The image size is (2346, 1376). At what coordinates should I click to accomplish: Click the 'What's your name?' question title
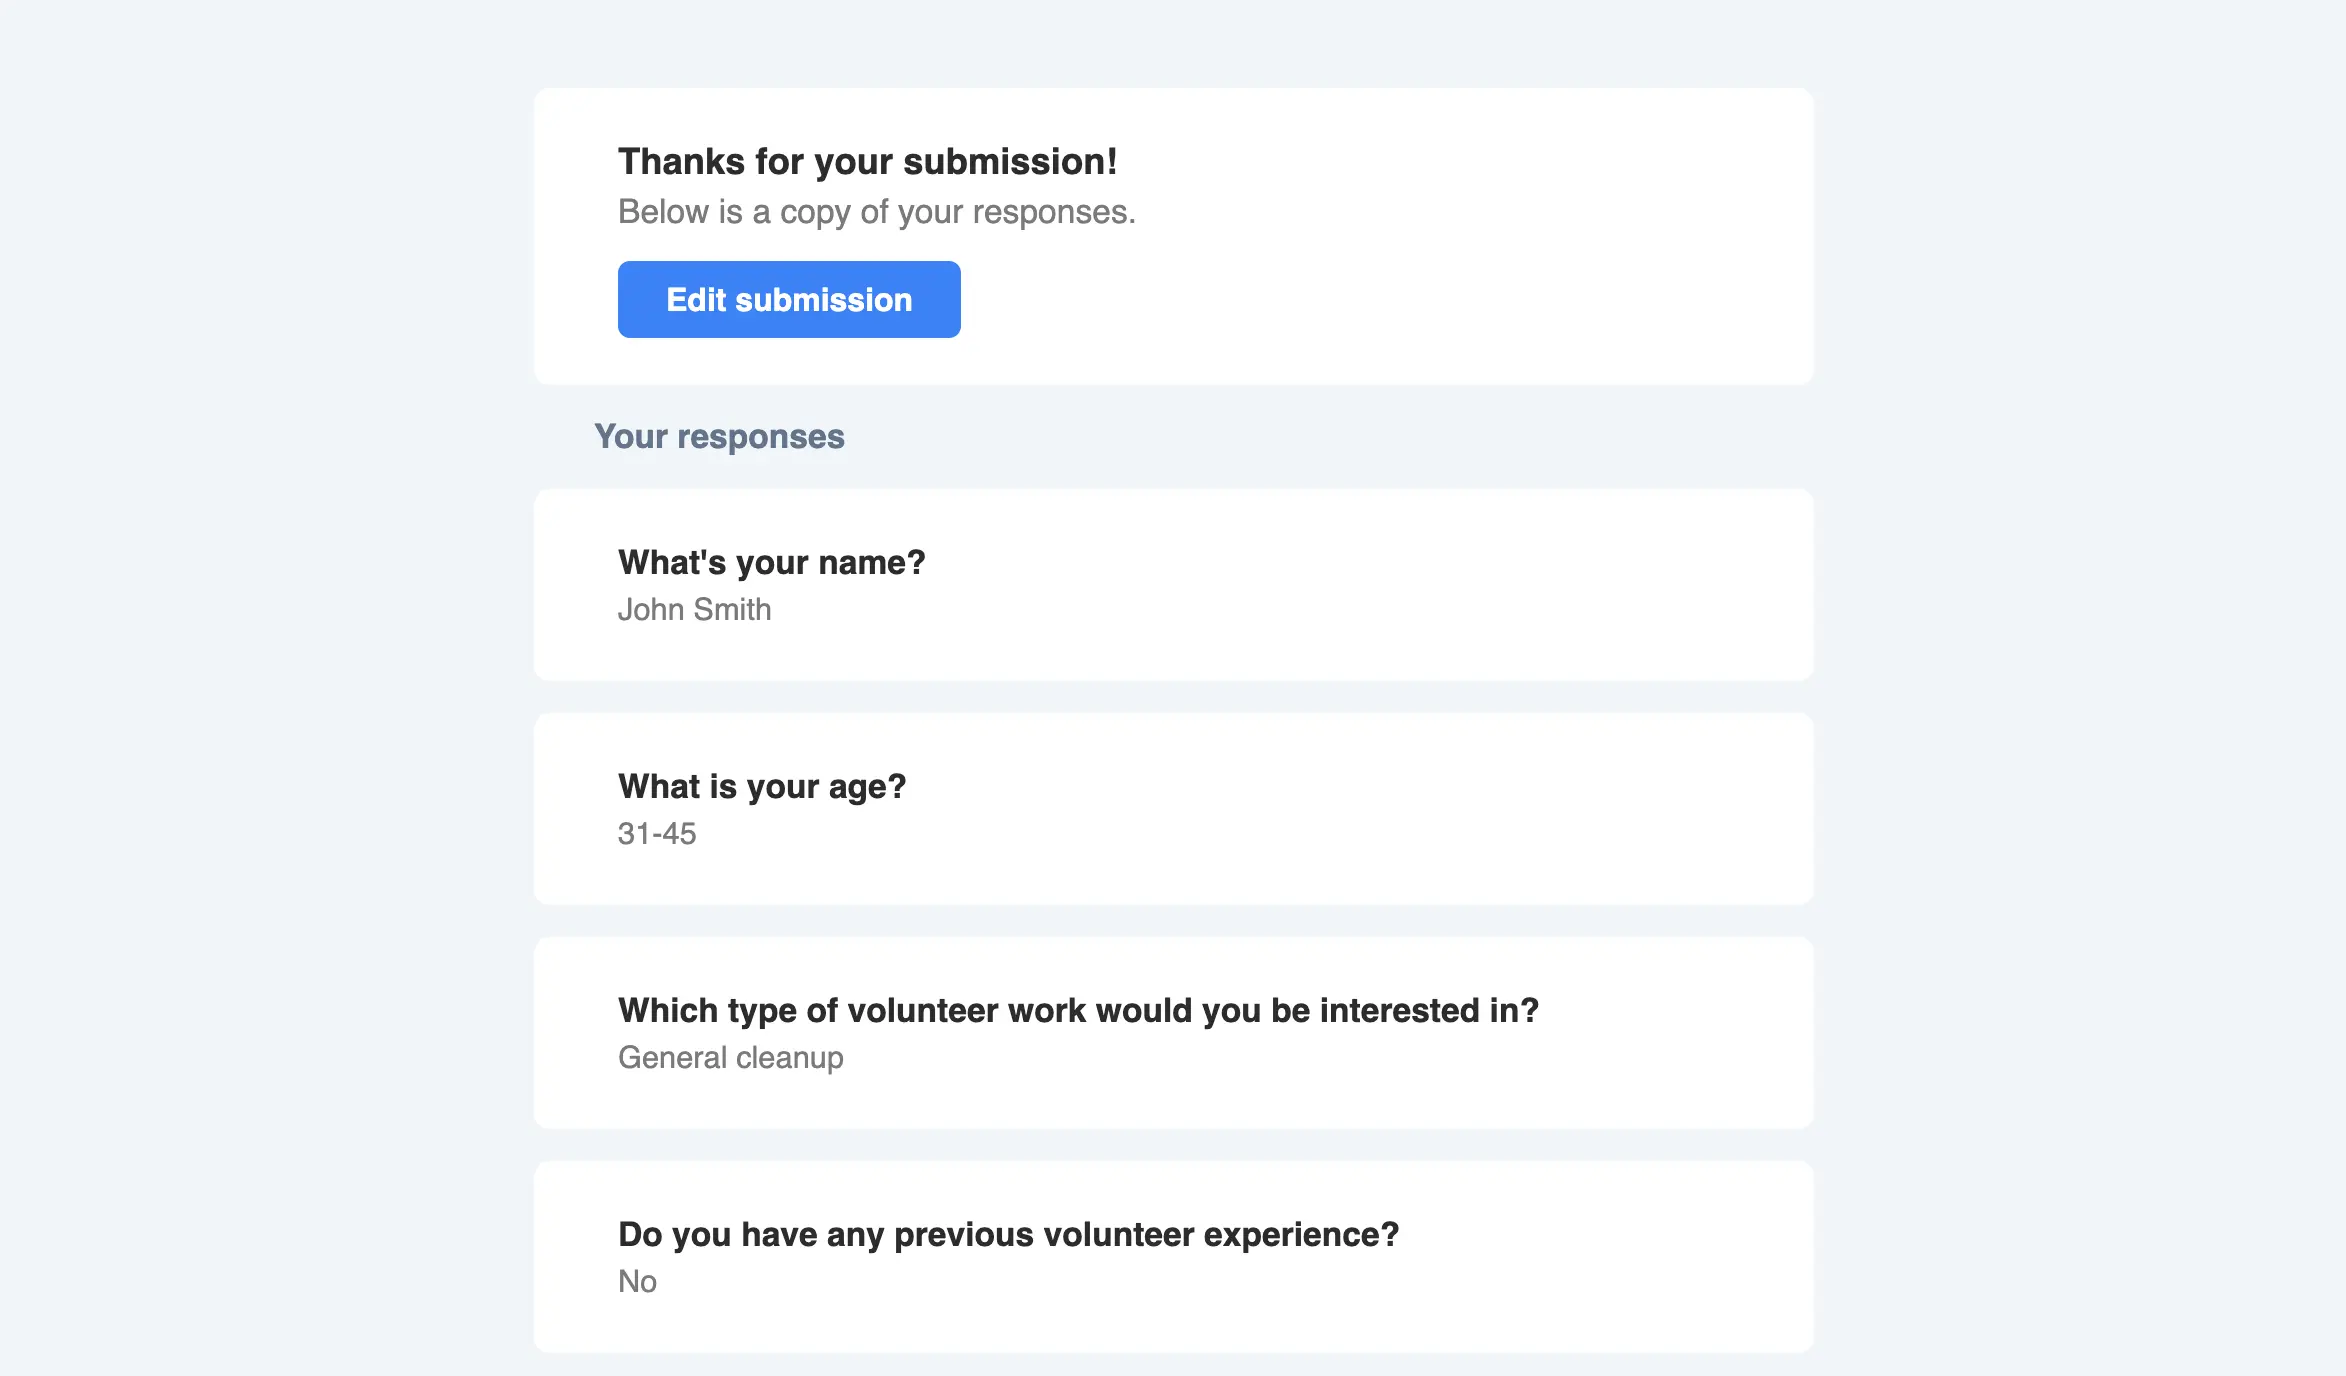pos(771,563)
